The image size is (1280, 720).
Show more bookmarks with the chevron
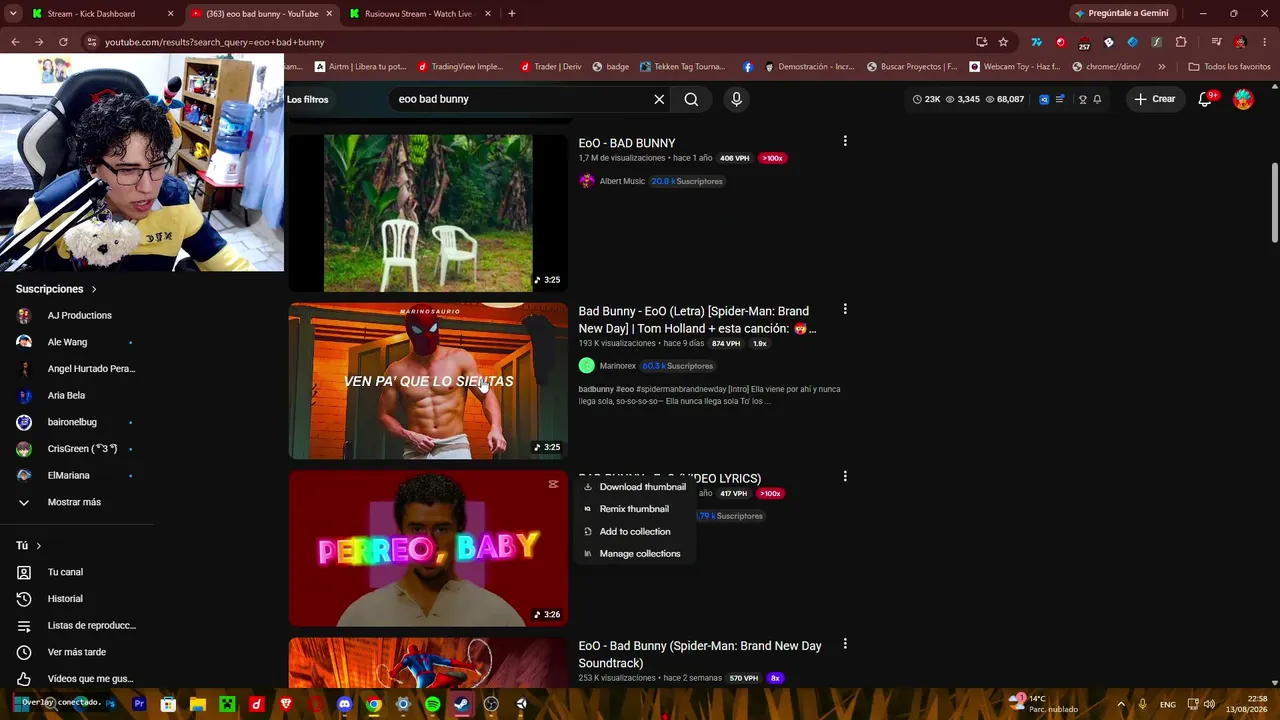pos(1161,67)
